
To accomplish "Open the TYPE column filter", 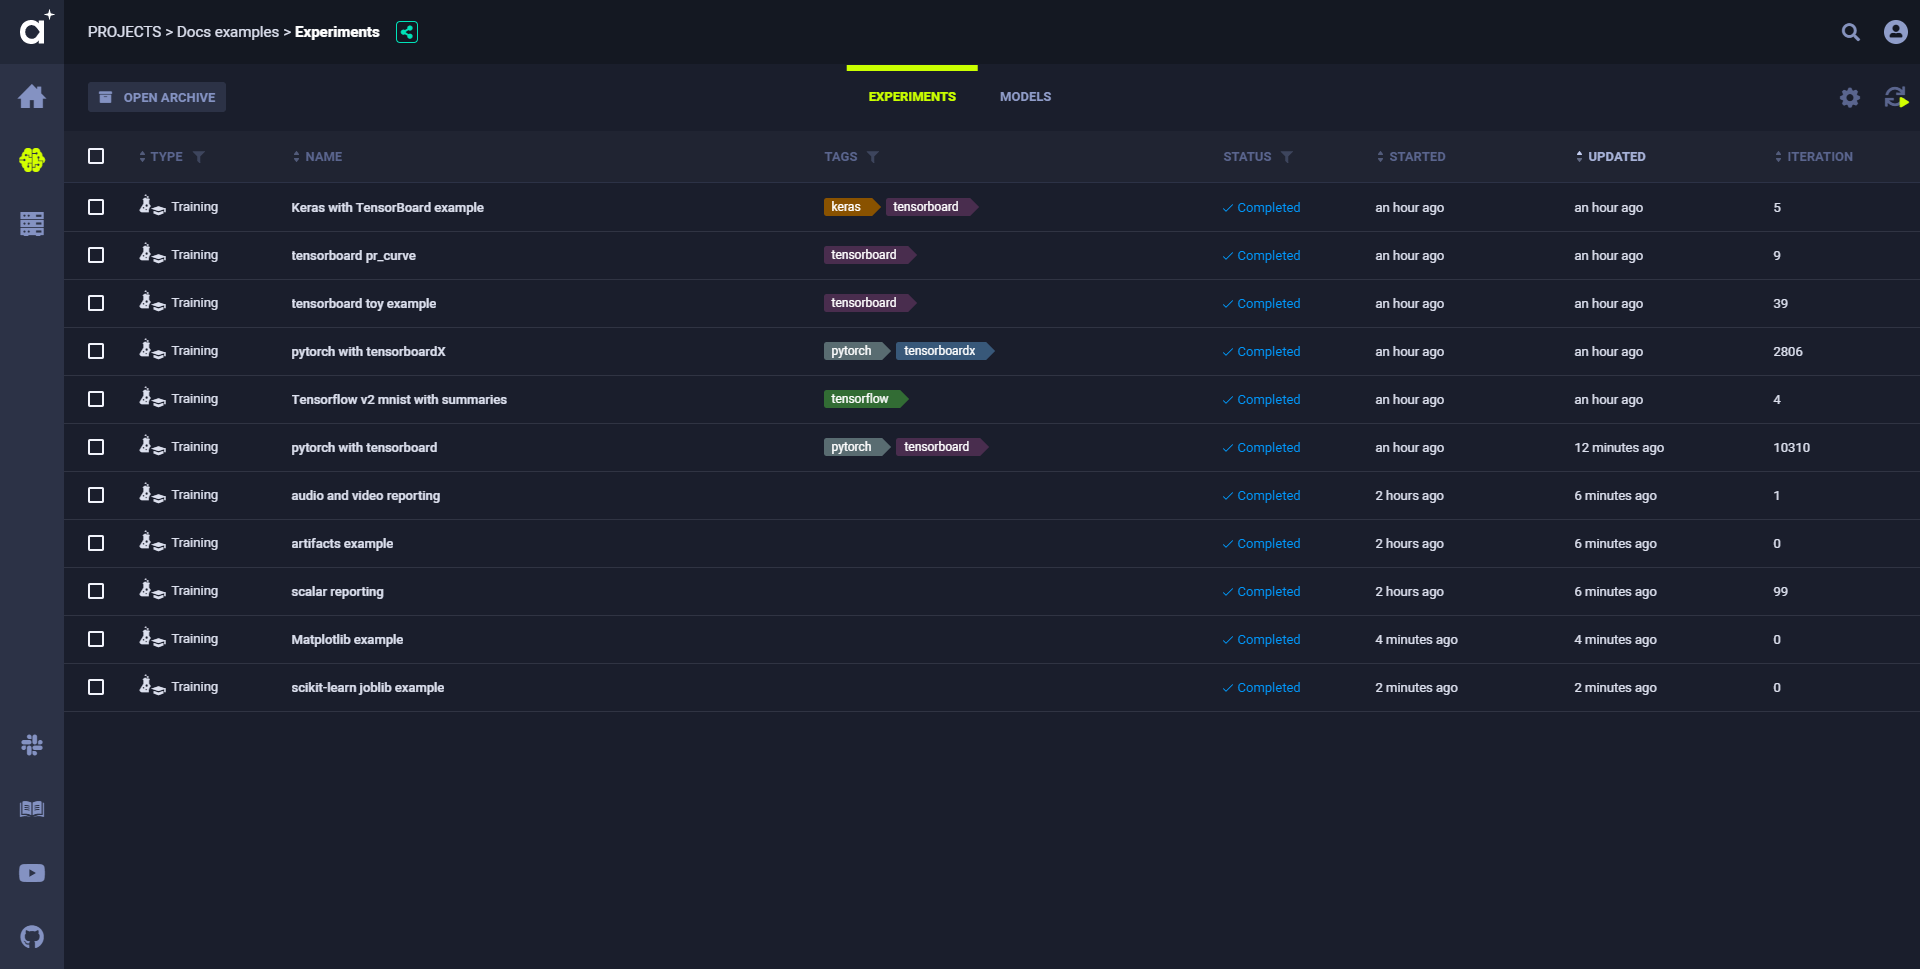I will pyautogui.click(x=199, y=157).
